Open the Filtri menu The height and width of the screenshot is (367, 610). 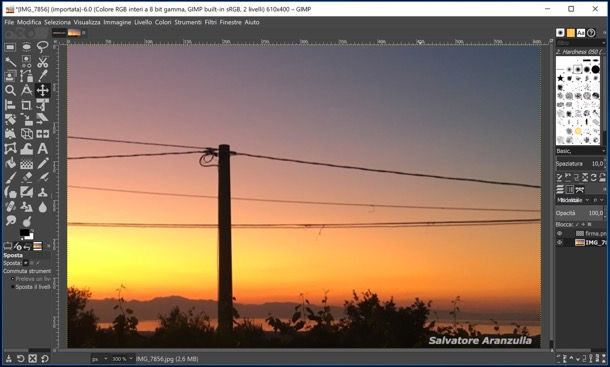(210, 22)
